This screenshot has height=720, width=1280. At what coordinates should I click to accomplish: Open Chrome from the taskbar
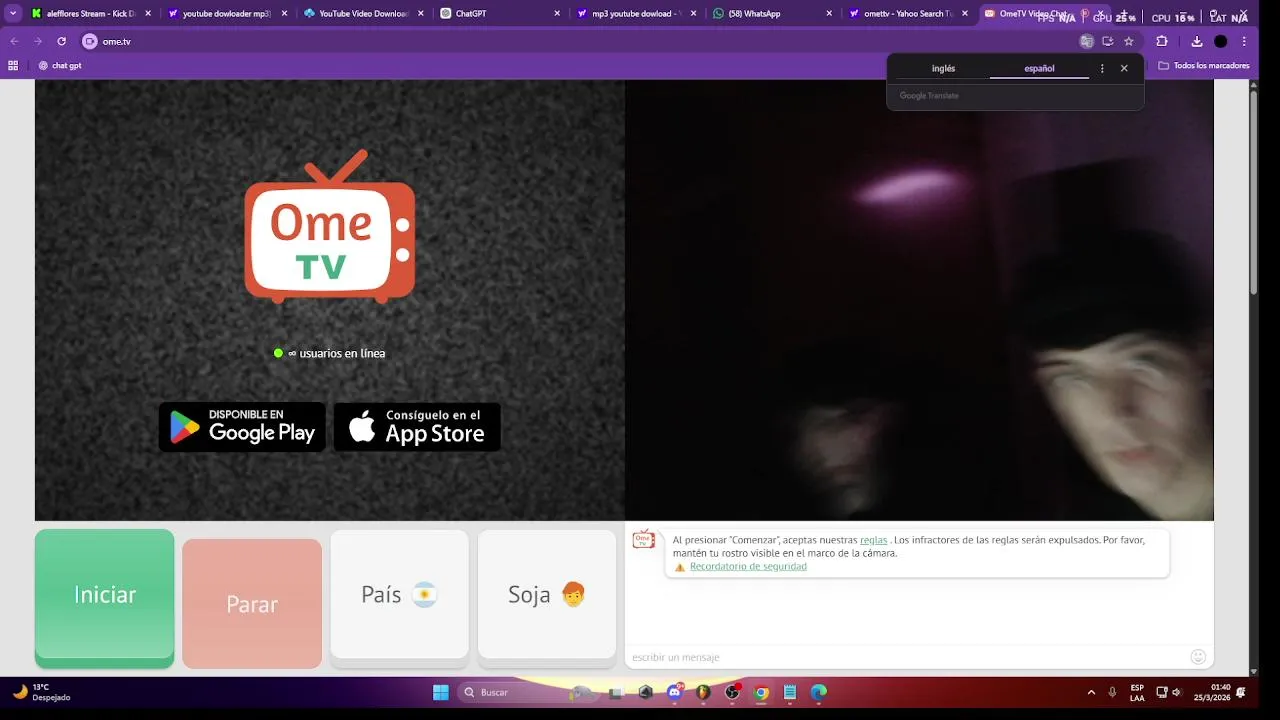click(761, 692)
